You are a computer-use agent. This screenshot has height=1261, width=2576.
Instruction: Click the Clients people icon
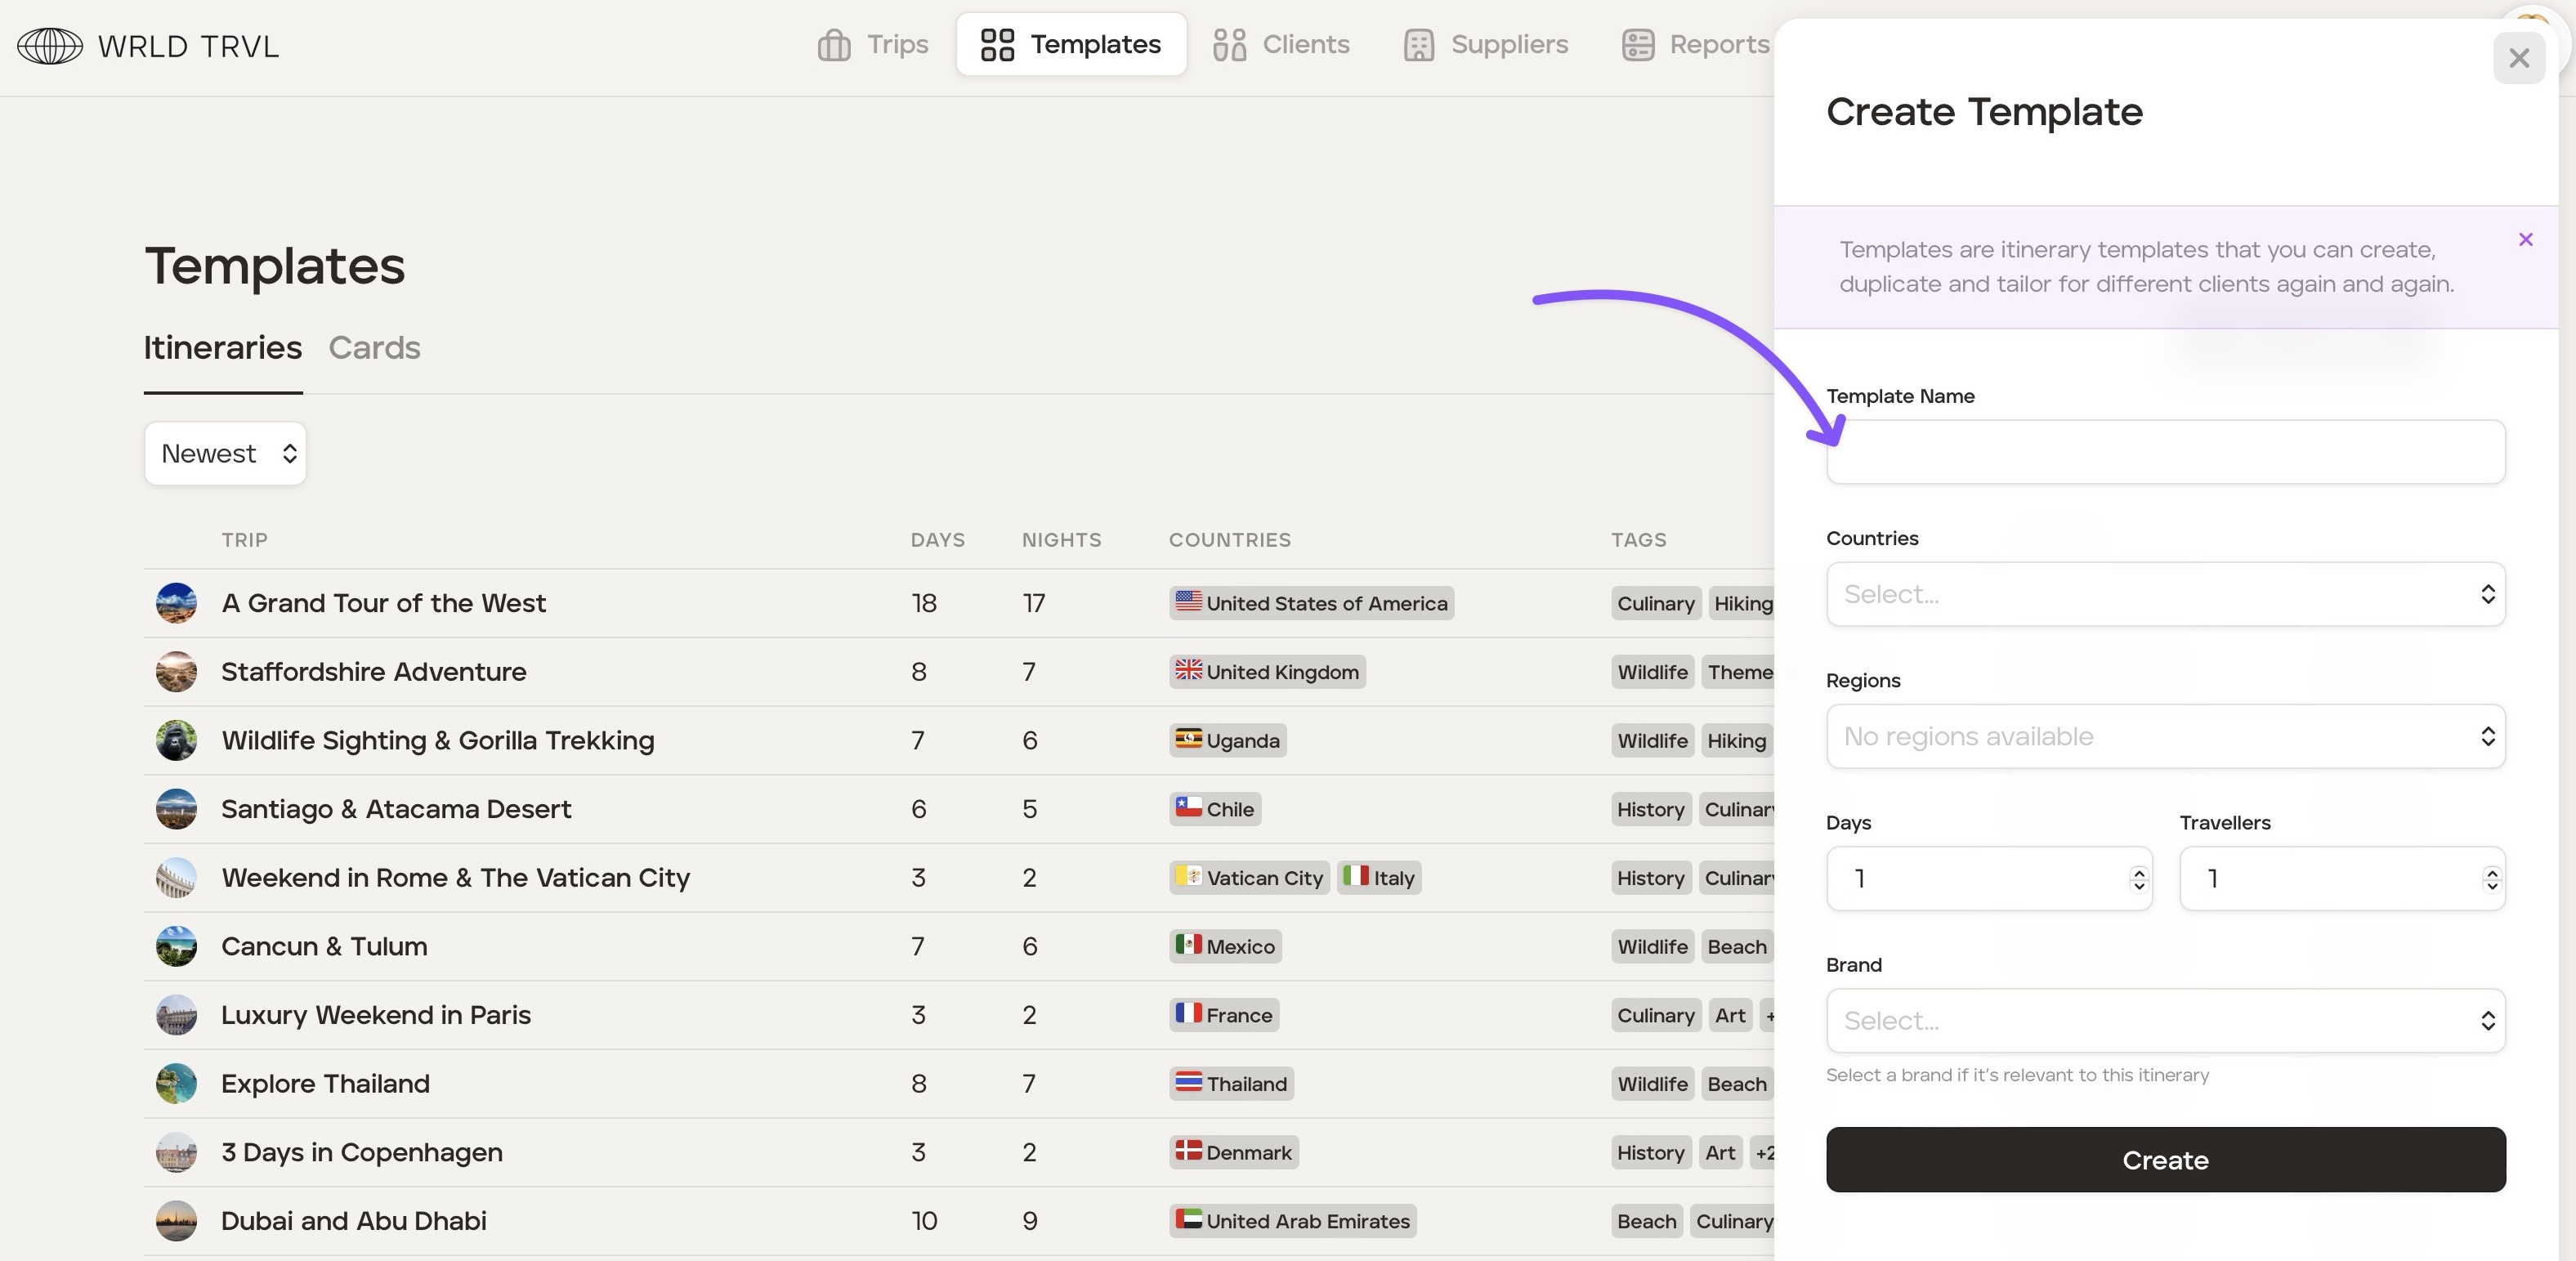click(x=1229, y=45)
